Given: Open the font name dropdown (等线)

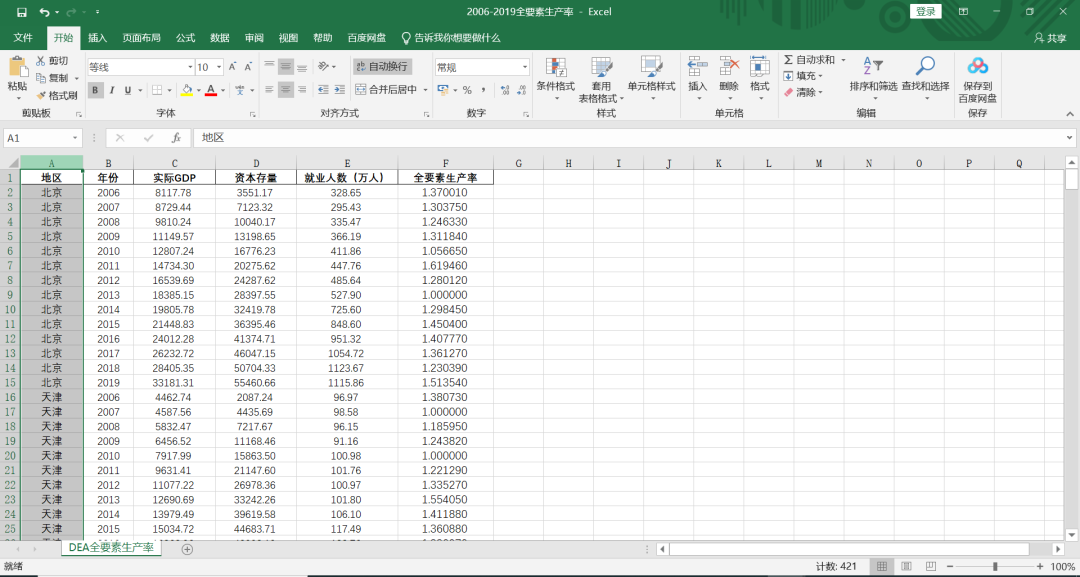Looking at the screenshot, I should [x=190, y=67].
